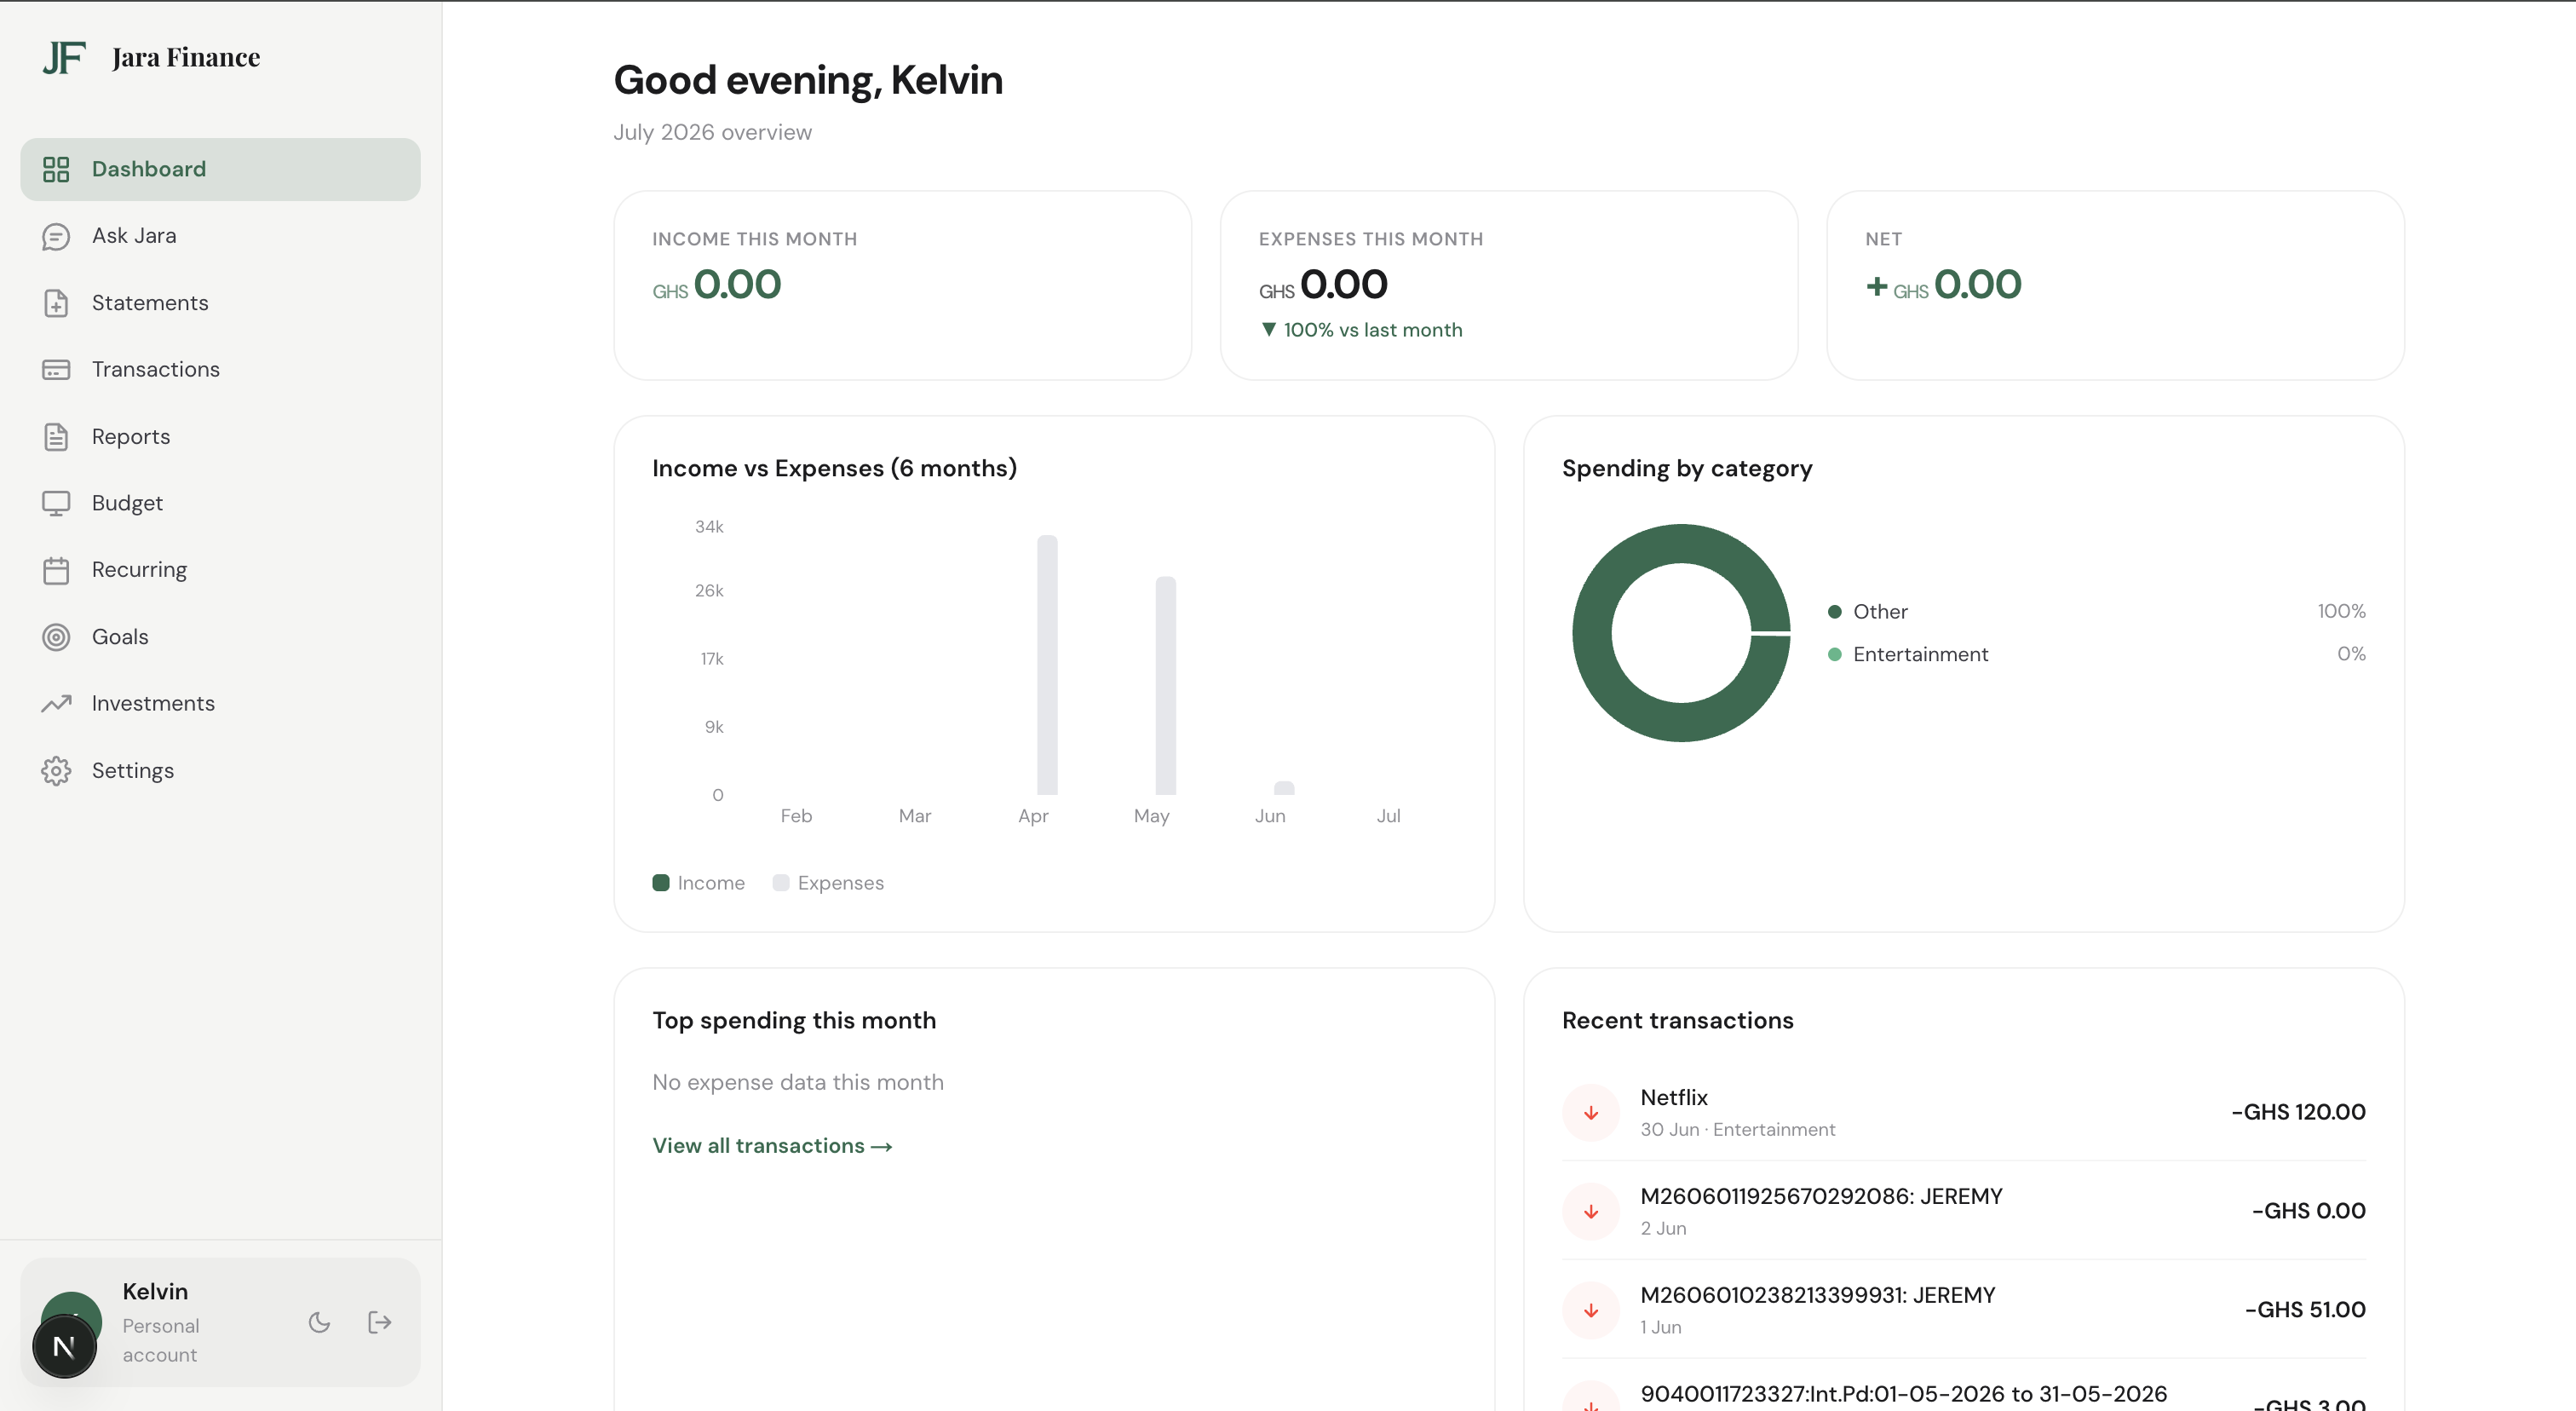Open the Ask Jara chat icon
2576x1411 pixels.
(x=56, y=236)
